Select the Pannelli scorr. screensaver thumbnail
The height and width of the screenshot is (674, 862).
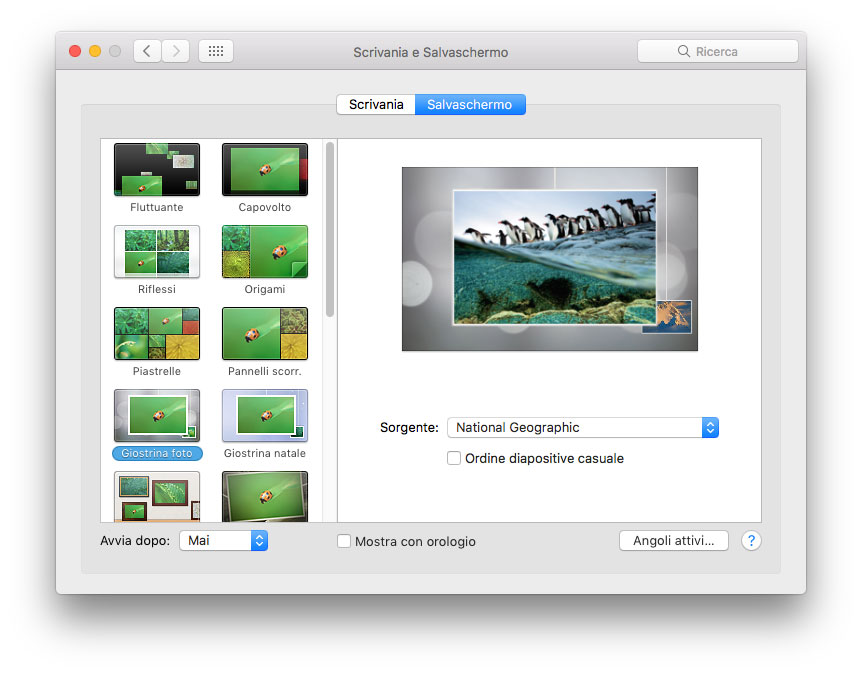coord(264,333)
